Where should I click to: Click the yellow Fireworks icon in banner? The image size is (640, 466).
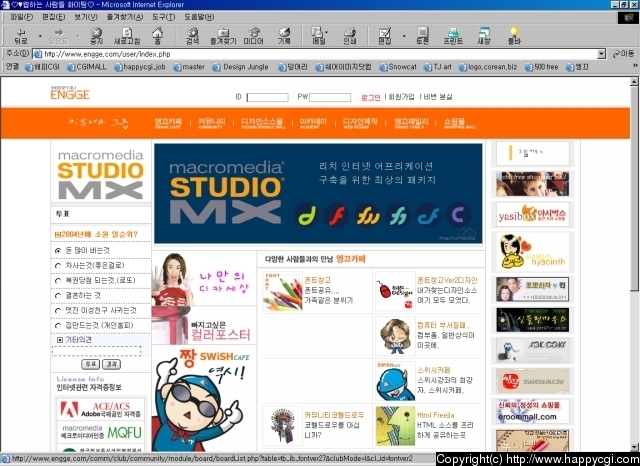pyautogui.click(x=367, y=215)
